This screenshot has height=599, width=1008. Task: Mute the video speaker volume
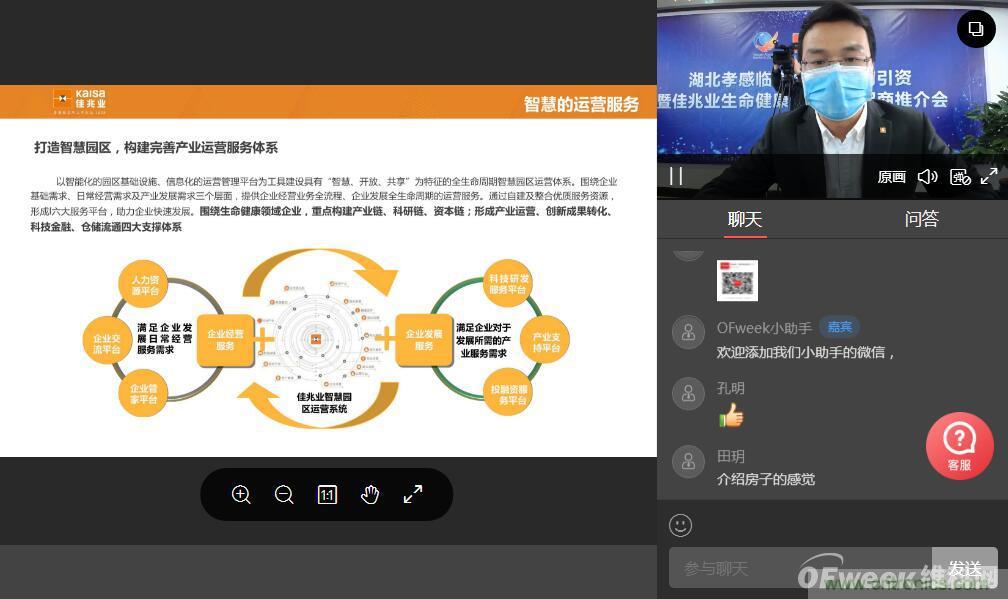(x=927, y=176)
